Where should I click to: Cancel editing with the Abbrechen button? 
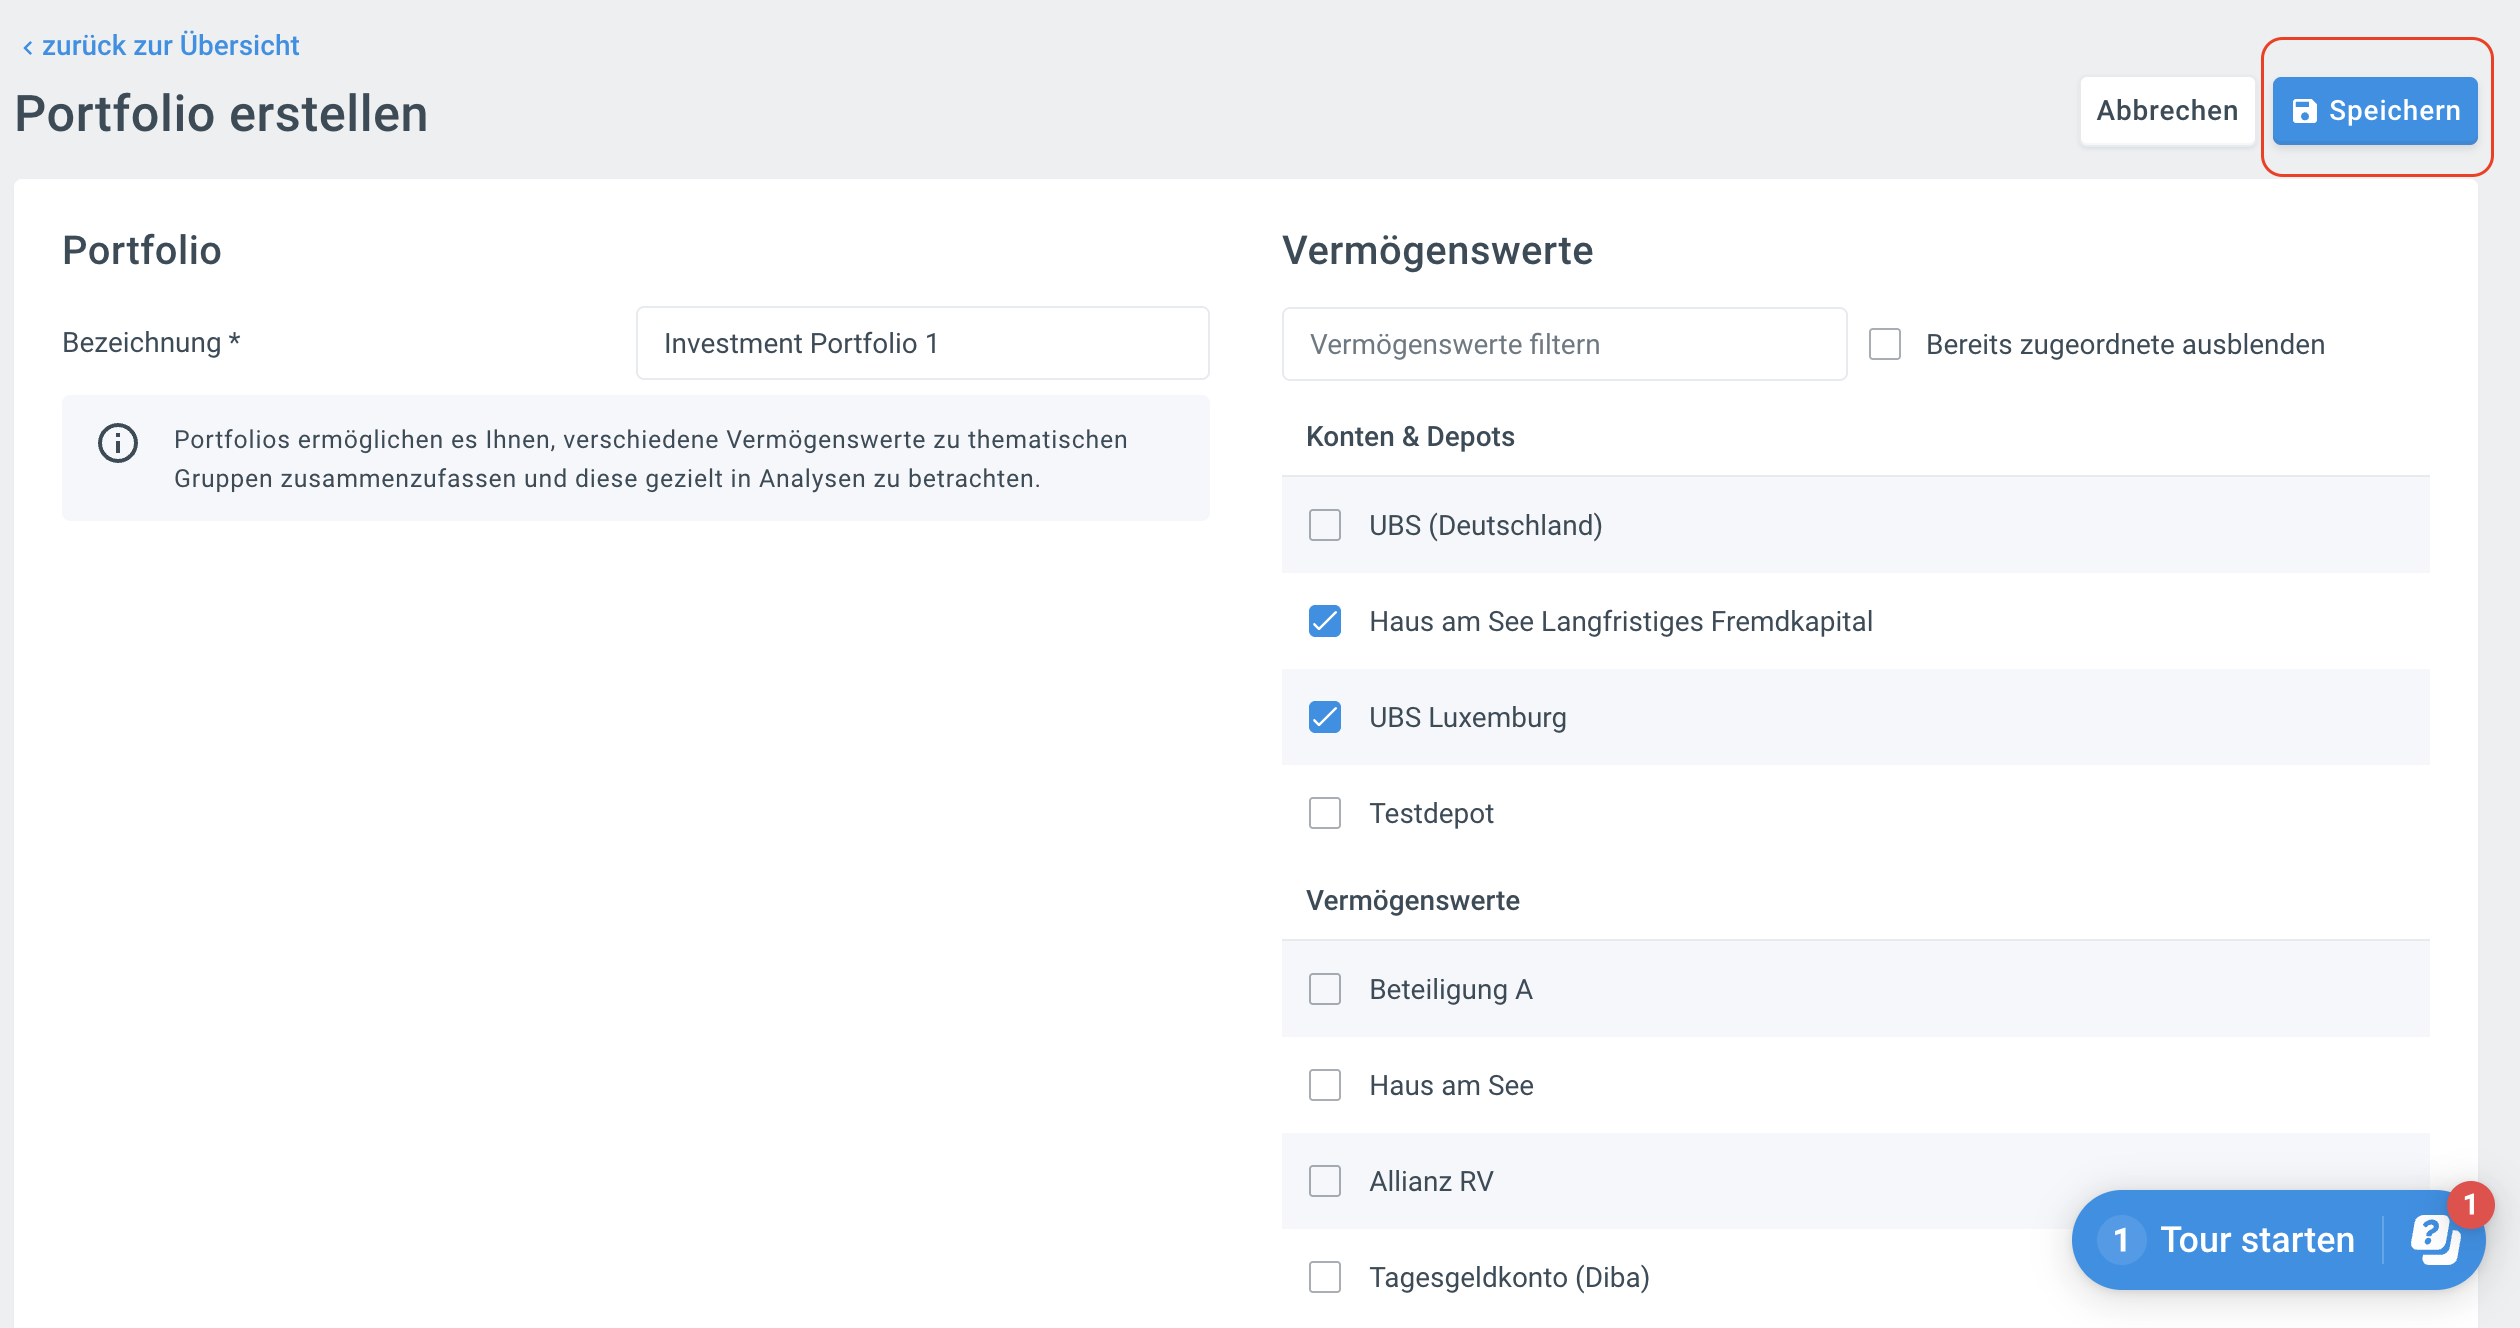(2167, 110)
